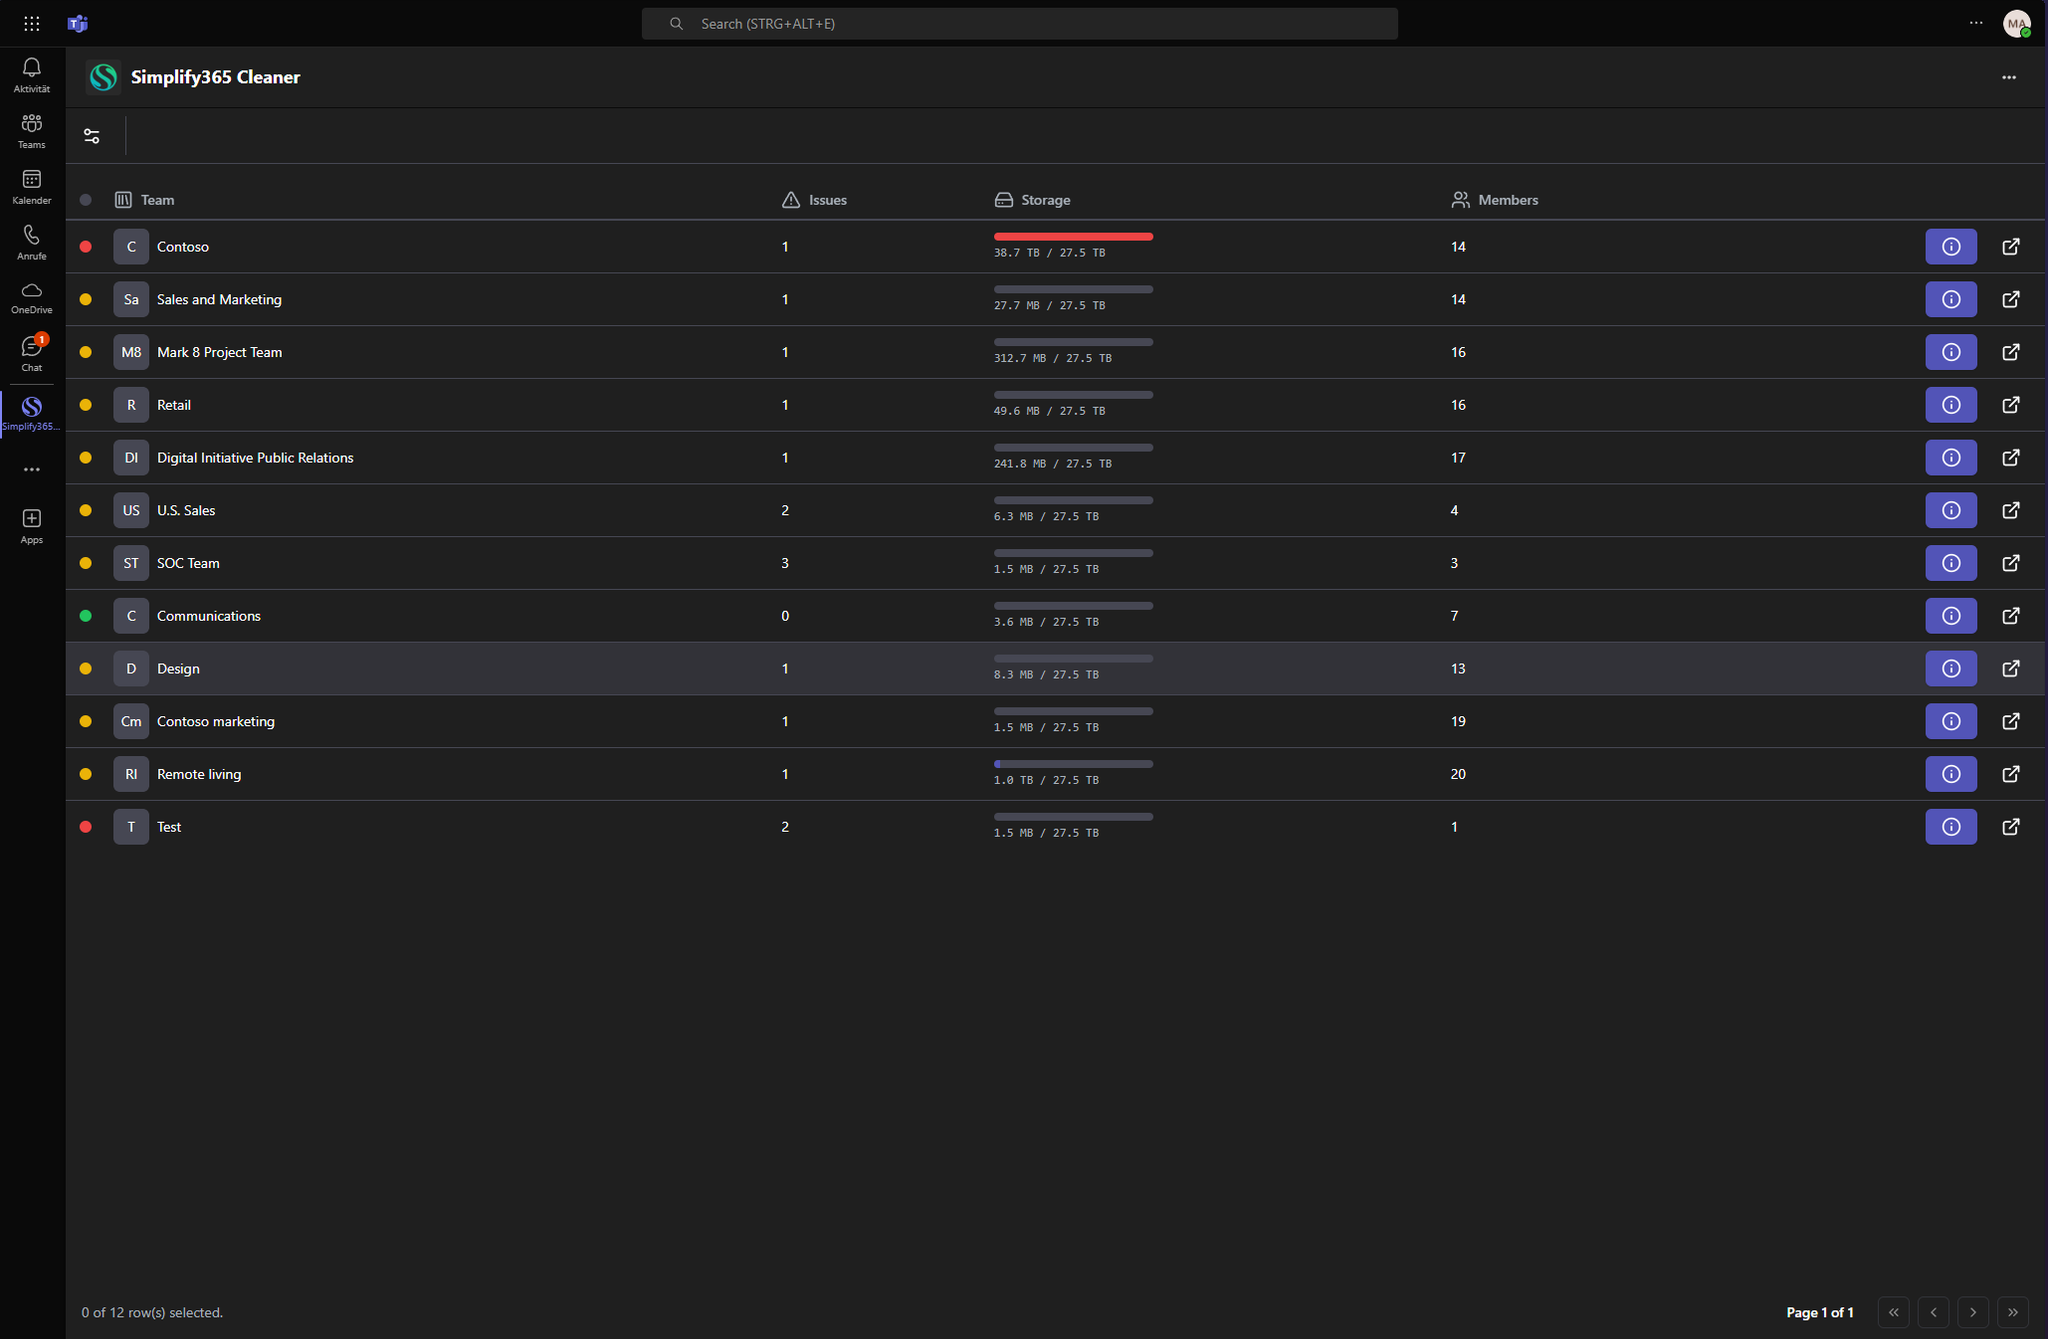Click the Page 1 of 1 label
This screenshot has width=2048, height=1339.
tap(1819, 1312)
